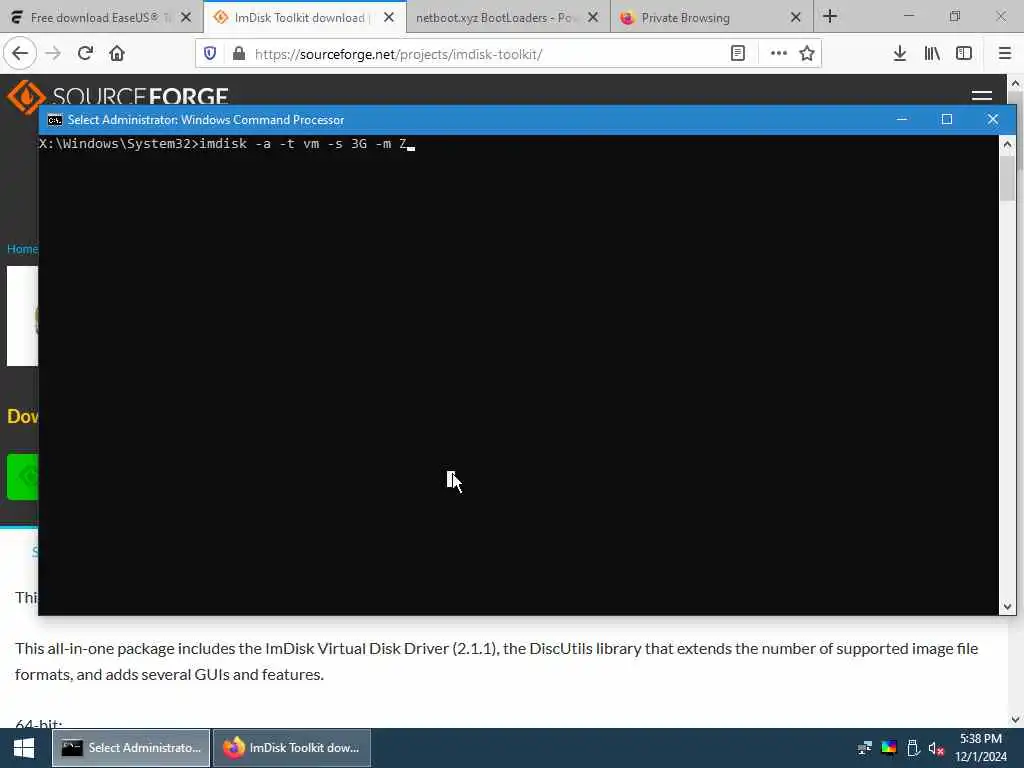Click the taskbar clock 5:38 PM
This screenshot has width=1024, height=768.
point(980,739)
